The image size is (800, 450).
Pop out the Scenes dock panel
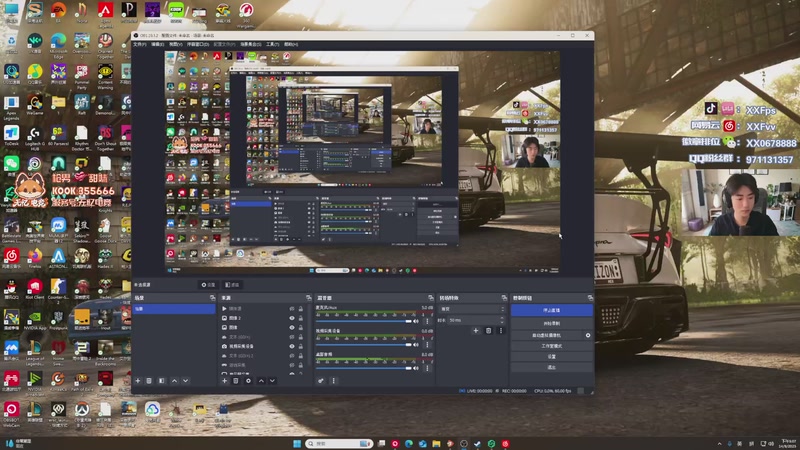pos(212,297)
